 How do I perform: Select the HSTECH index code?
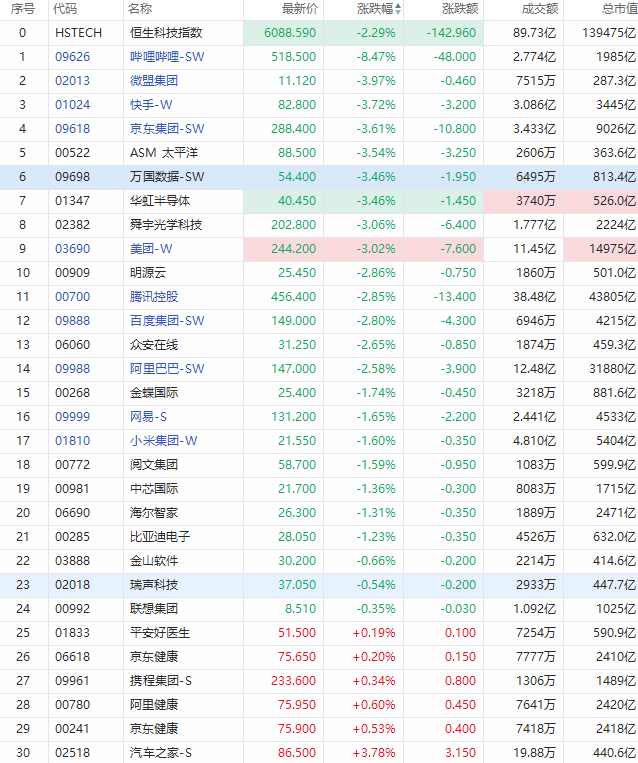point(78,33)
